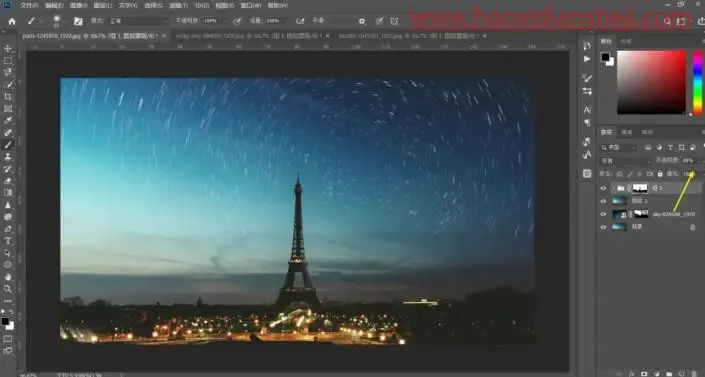The width and height of the screenshot is (705, 377).
Task: Hide the sky-828648_1920 layer
Action: coord(603,214)
